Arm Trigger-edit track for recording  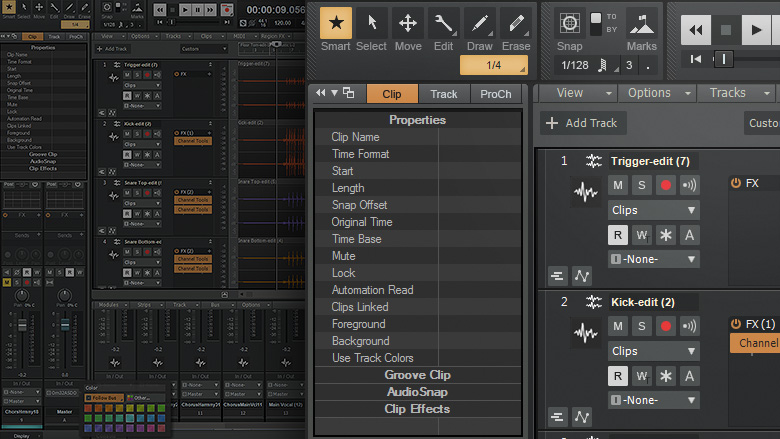coord(666,185)
